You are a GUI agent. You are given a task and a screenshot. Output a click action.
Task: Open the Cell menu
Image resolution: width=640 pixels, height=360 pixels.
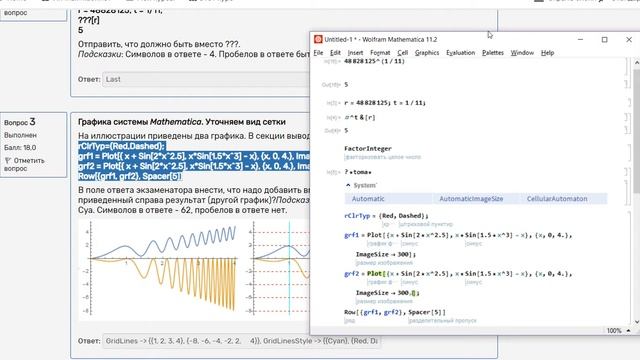point(402,53)
